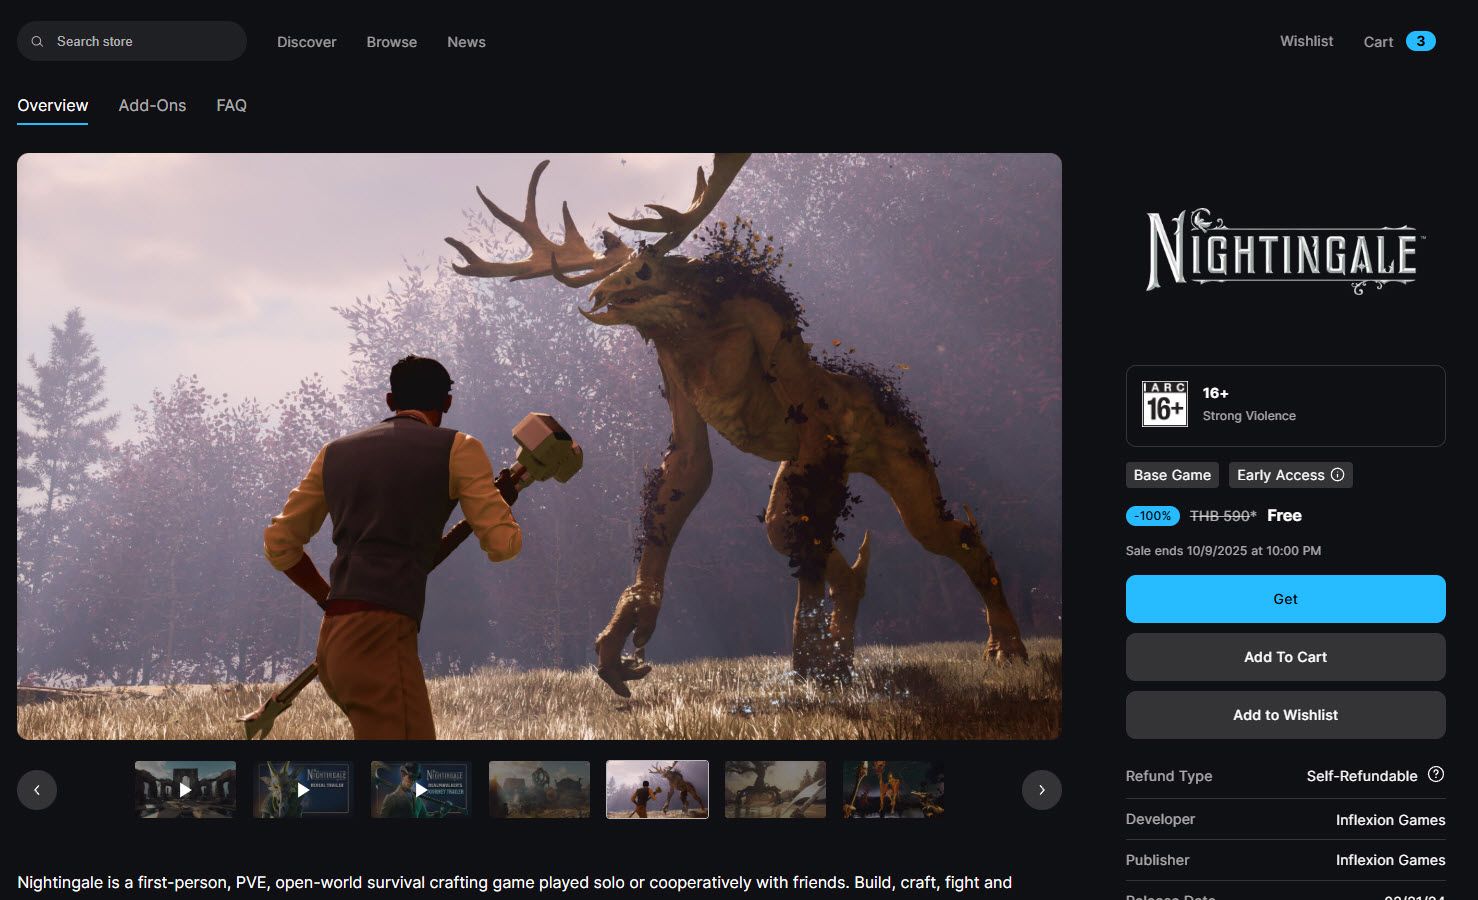Click the cart count badge showing 3
The image size is (1478, 900).
1421,41
